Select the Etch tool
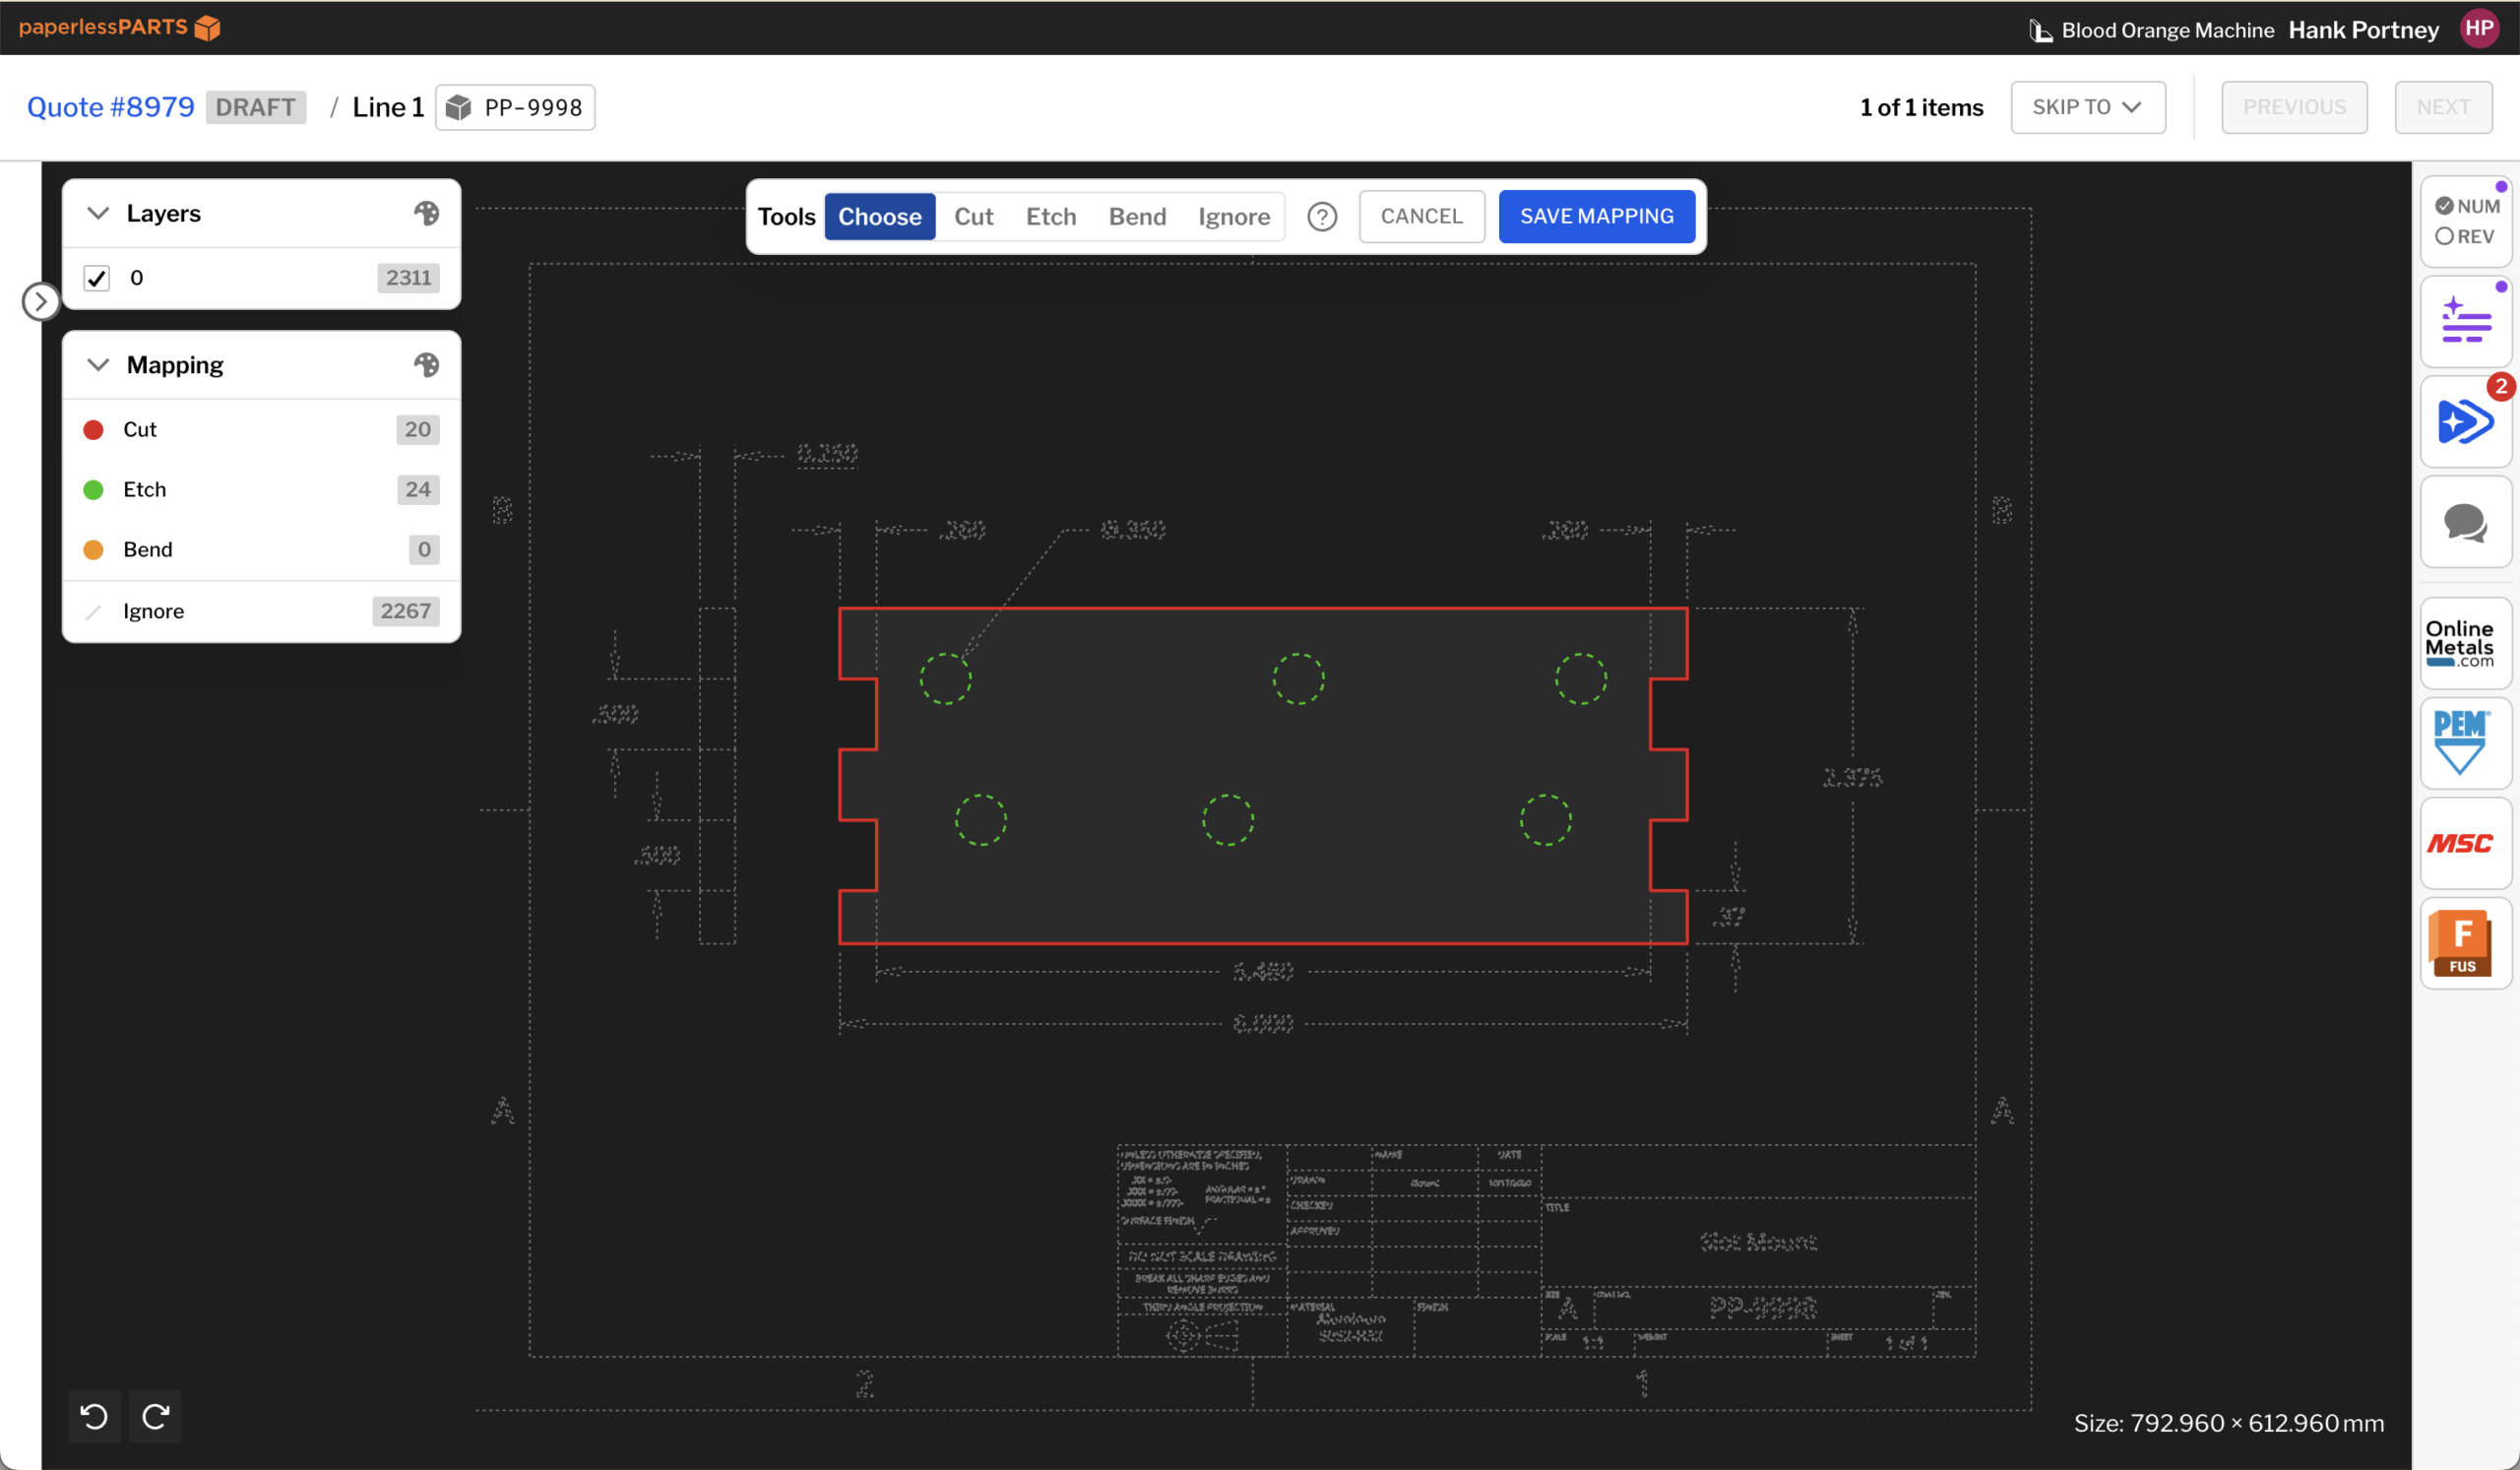Viewport: 2520px width, 1470px height. 1051,217
